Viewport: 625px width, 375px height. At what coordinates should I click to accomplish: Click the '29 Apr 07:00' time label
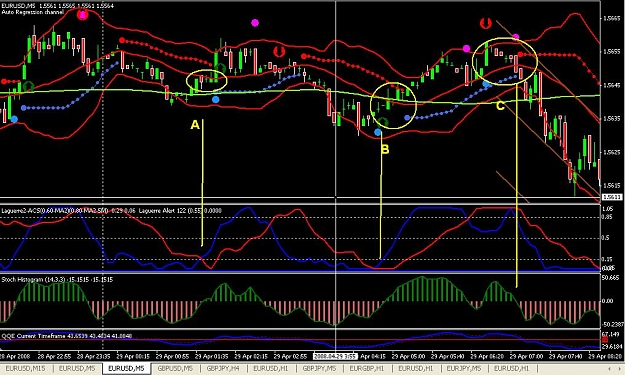pyautogui.click(x=526, y=356)
